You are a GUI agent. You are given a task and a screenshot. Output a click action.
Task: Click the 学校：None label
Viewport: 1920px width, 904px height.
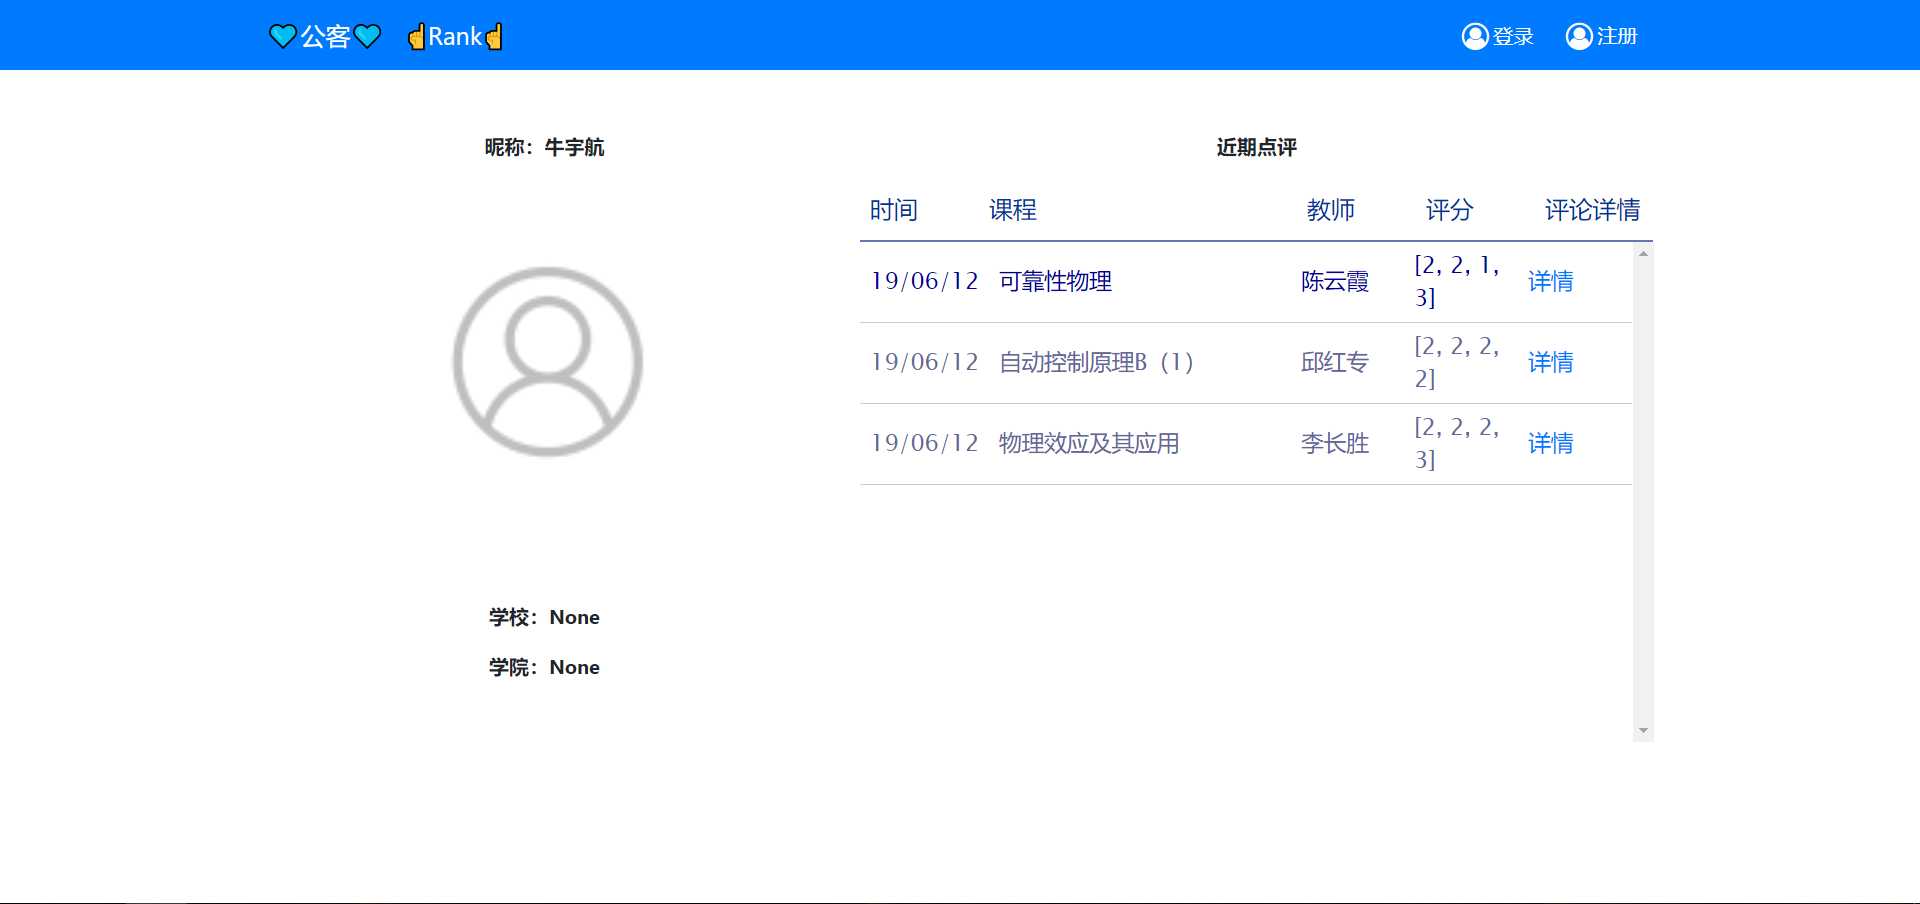[x=545, y=617]
